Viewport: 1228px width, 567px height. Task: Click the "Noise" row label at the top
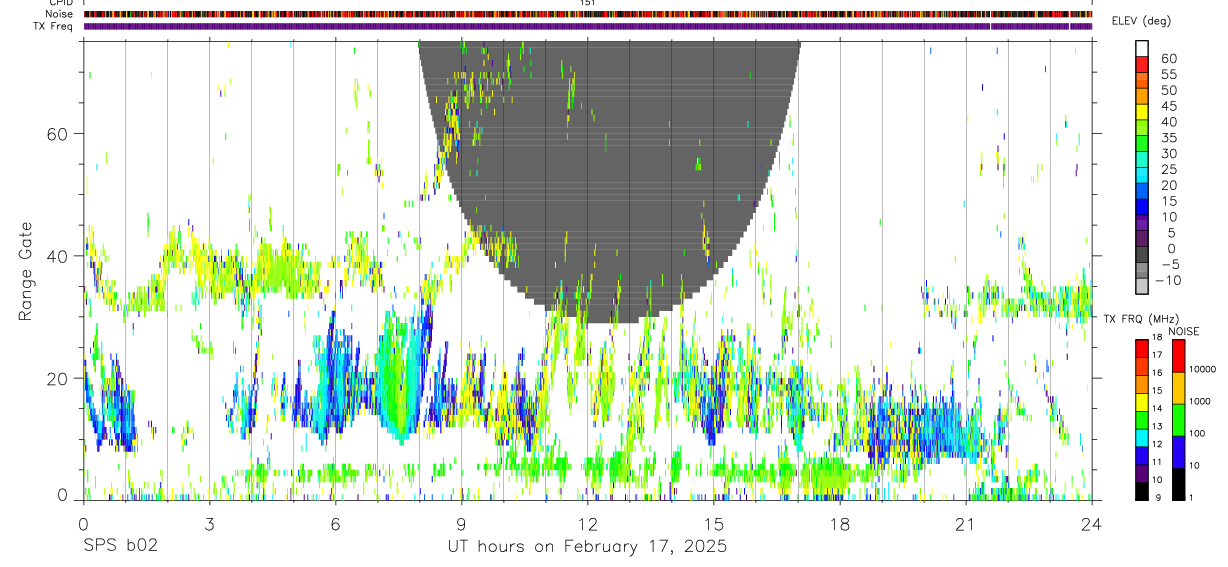tap(60, 14)
